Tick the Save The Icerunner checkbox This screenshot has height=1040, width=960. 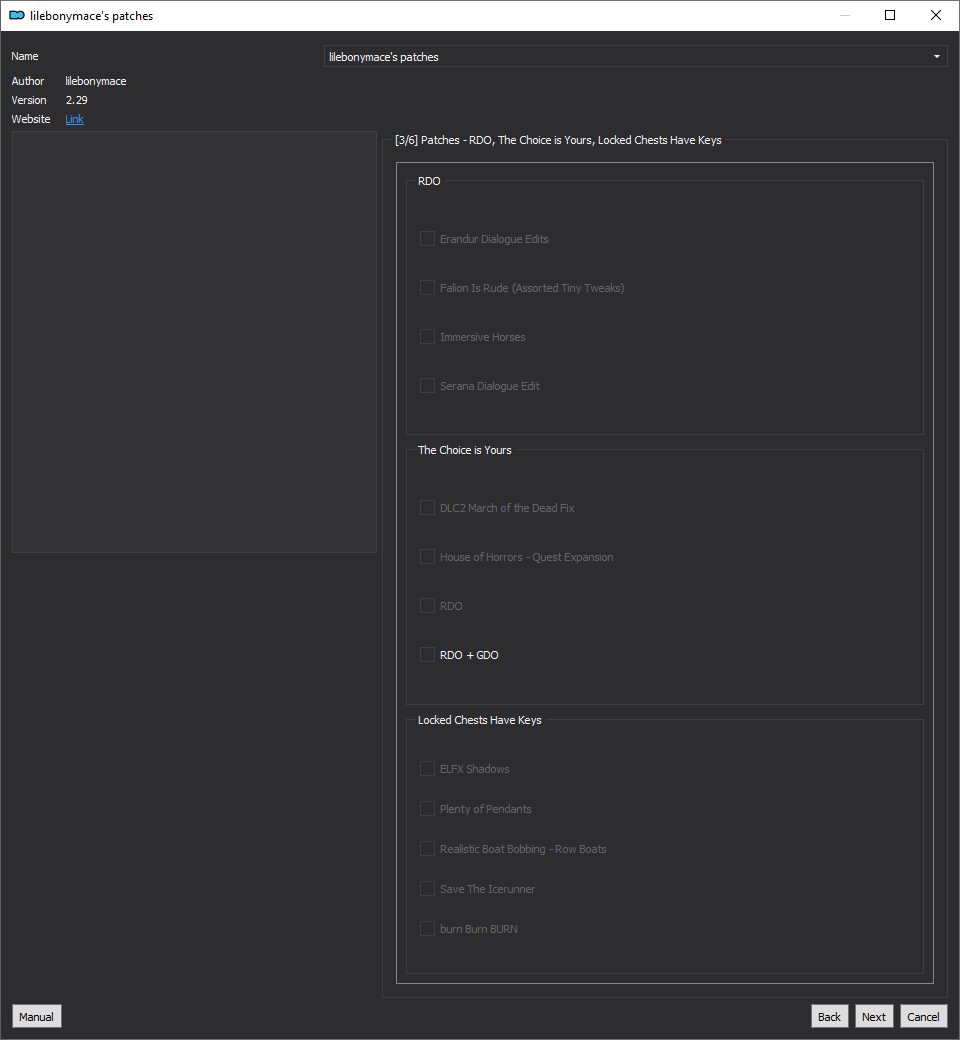tap(428, 889)
